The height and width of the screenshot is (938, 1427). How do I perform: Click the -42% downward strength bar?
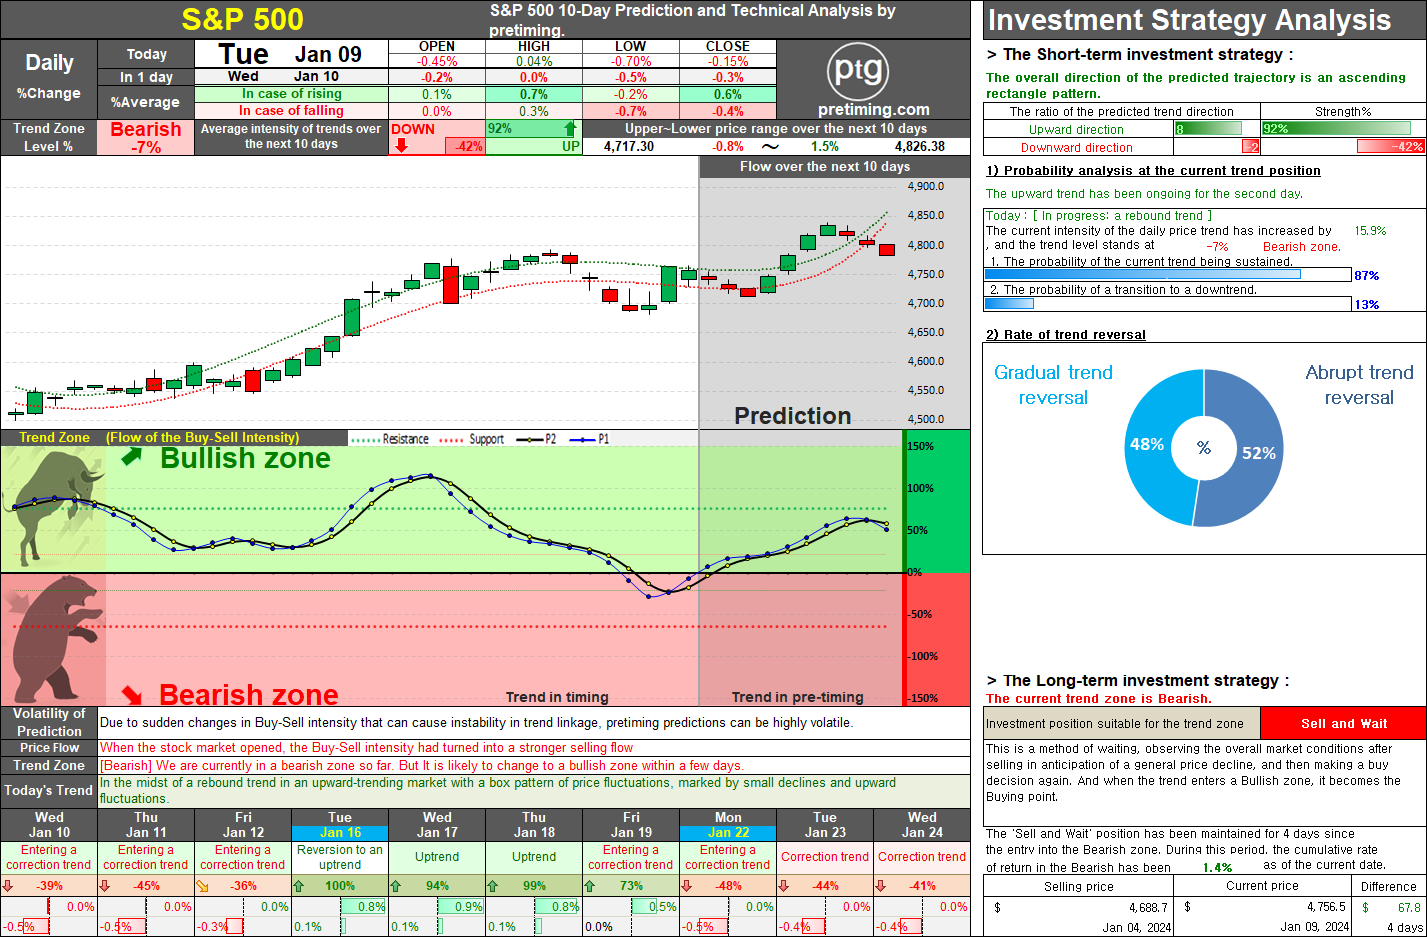[1390, 146]
